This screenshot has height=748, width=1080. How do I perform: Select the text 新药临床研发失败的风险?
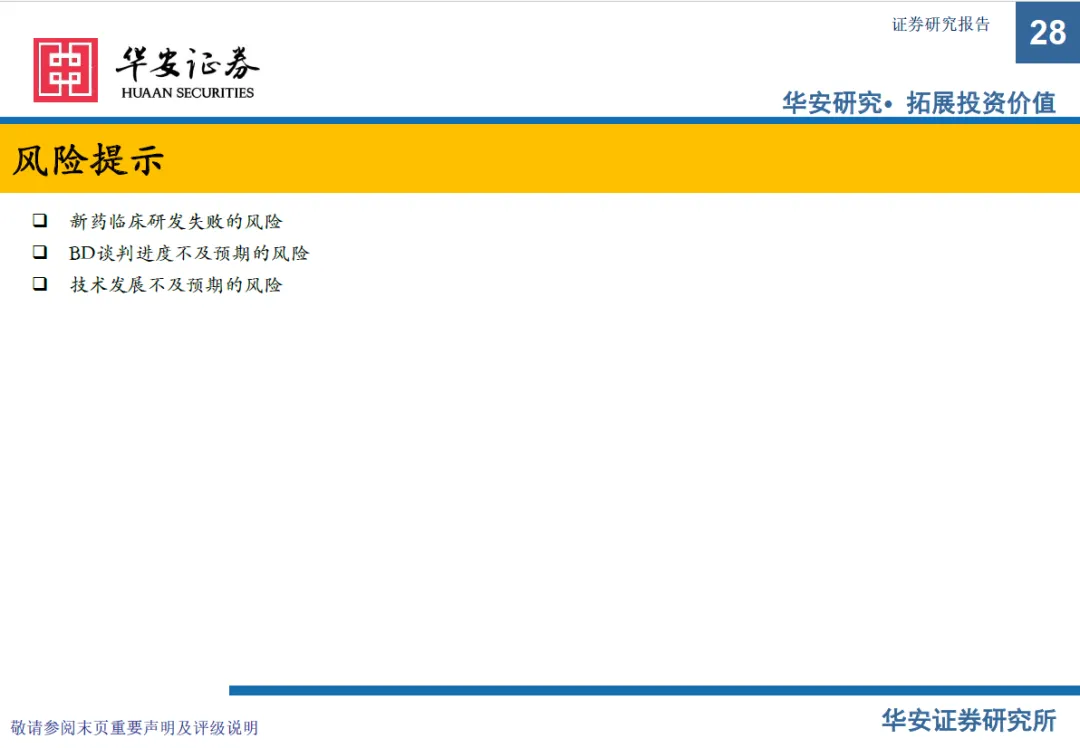[176, 221]
